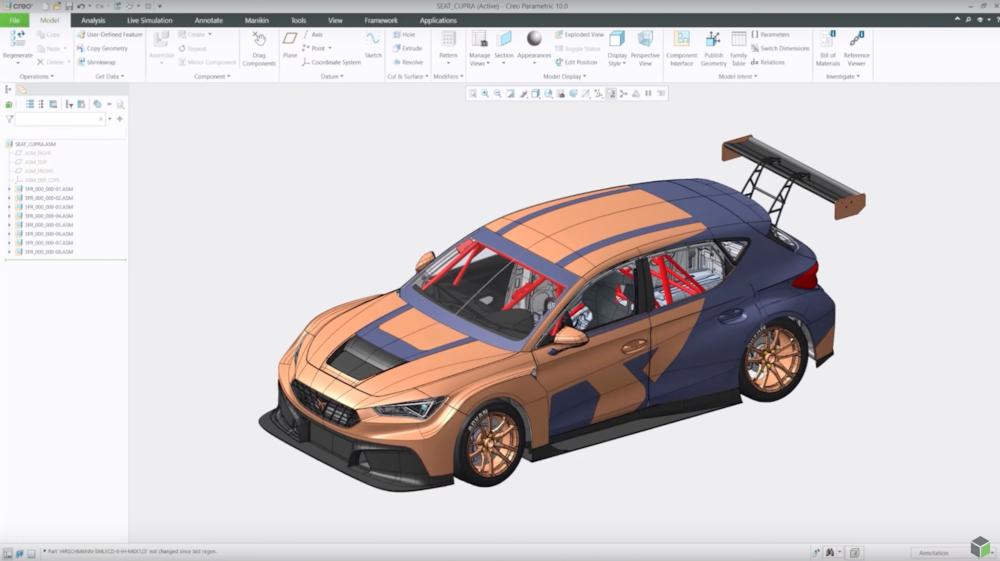This screenshot has height=561, width=1000.
Task: Click Coordinate System
Action: coord(331,62)
